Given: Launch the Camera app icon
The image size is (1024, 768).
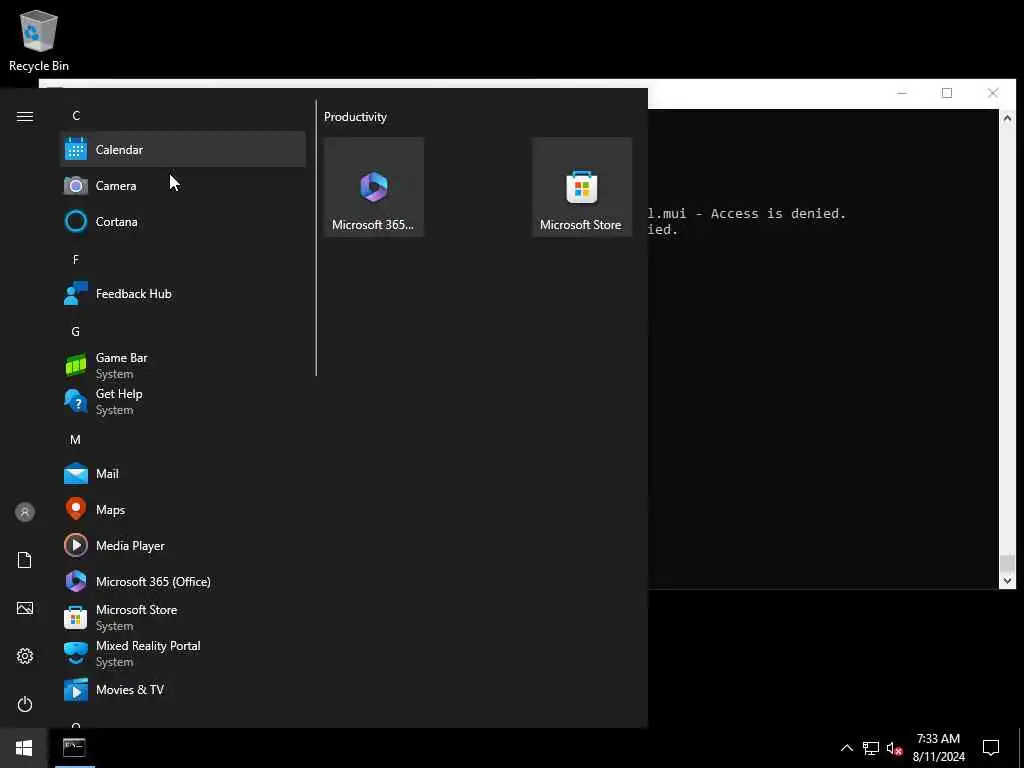Looking at the screenshot, I should coord(76,185).
